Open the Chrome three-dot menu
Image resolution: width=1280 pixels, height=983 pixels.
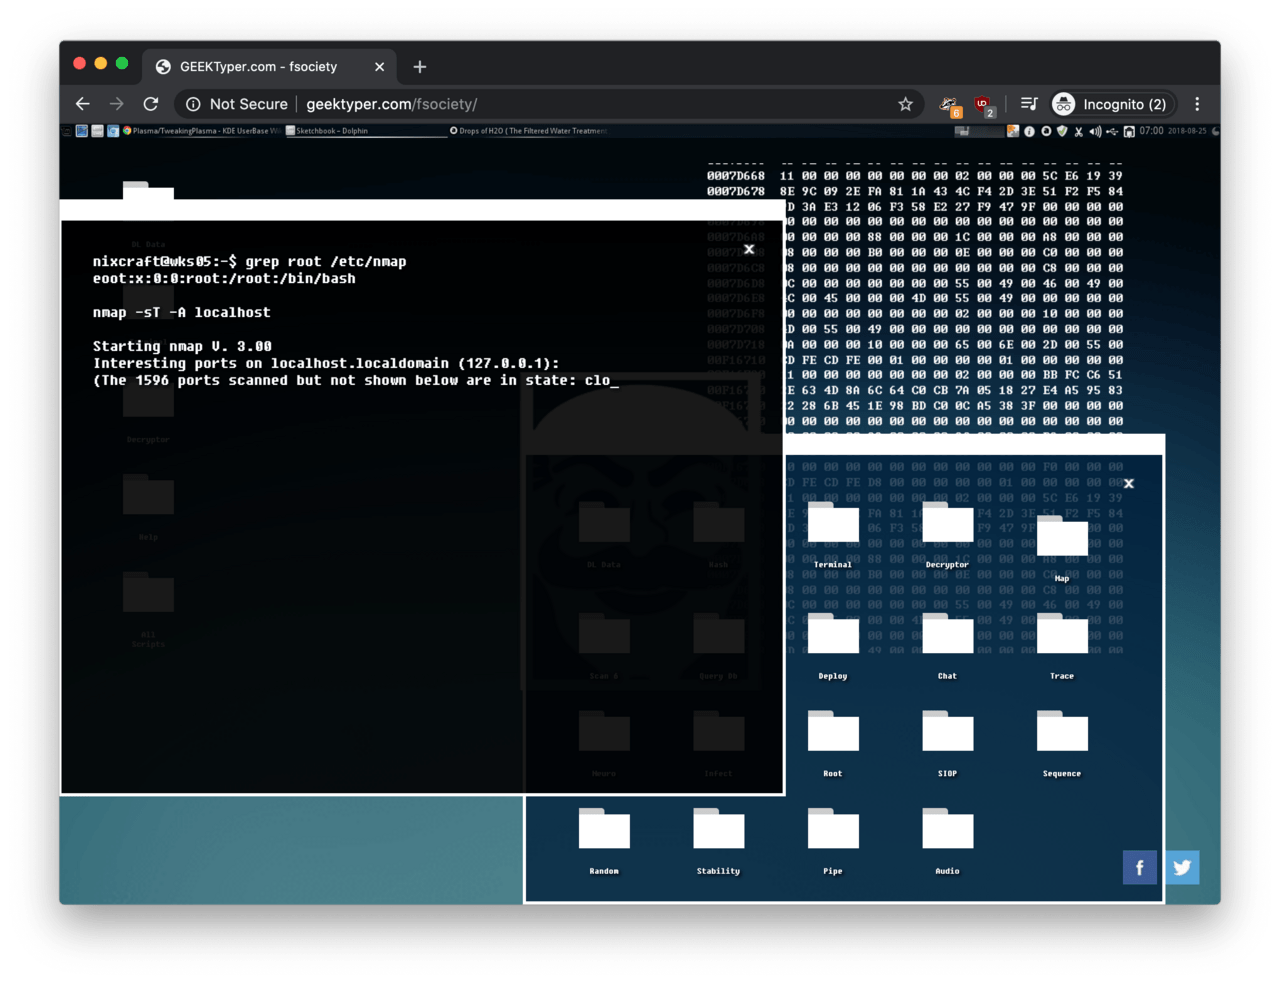(x=1197, y=104)
